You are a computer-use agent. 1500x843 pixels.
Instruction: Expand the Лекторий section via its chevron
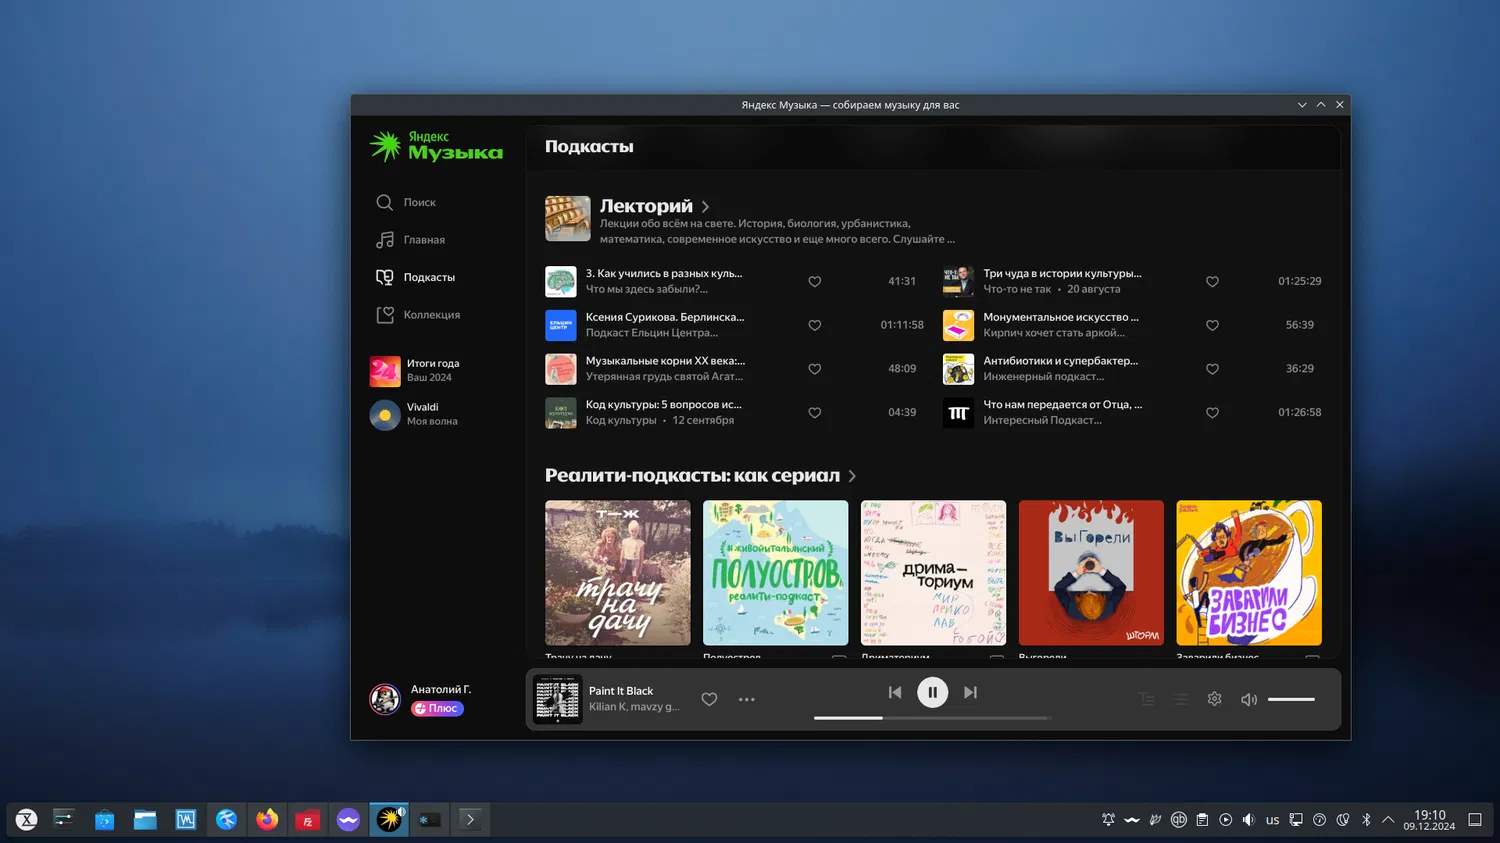tap(705, 207)
